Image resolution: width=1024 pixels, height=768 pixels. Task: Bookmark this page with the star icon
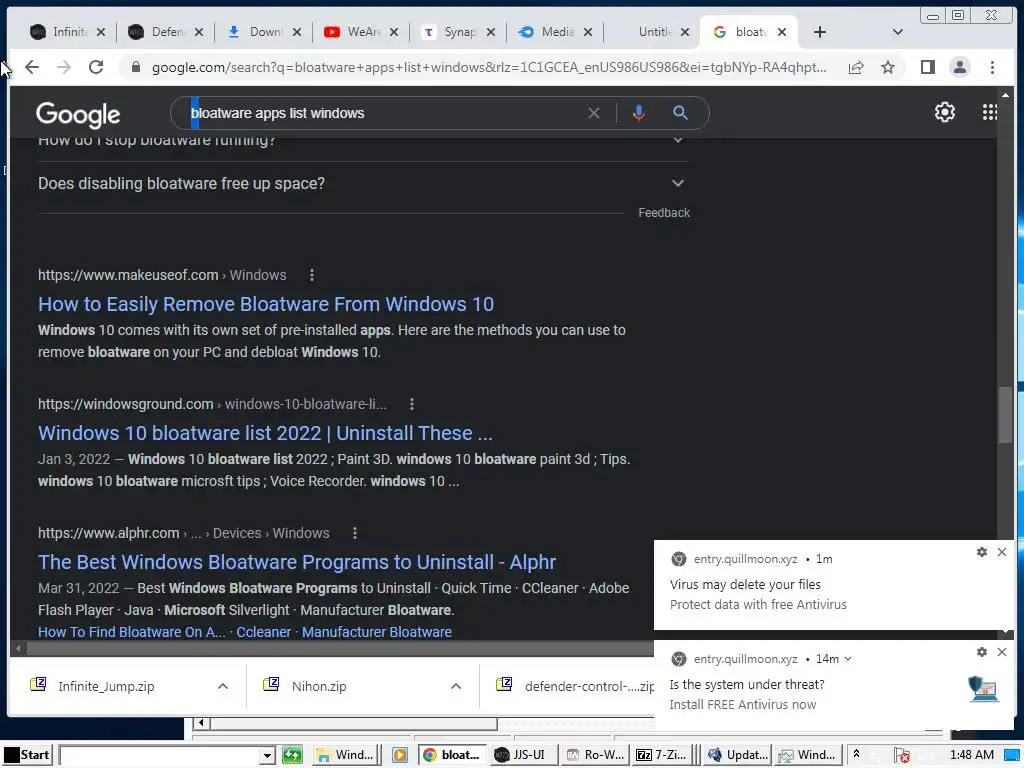pos(888,67)
